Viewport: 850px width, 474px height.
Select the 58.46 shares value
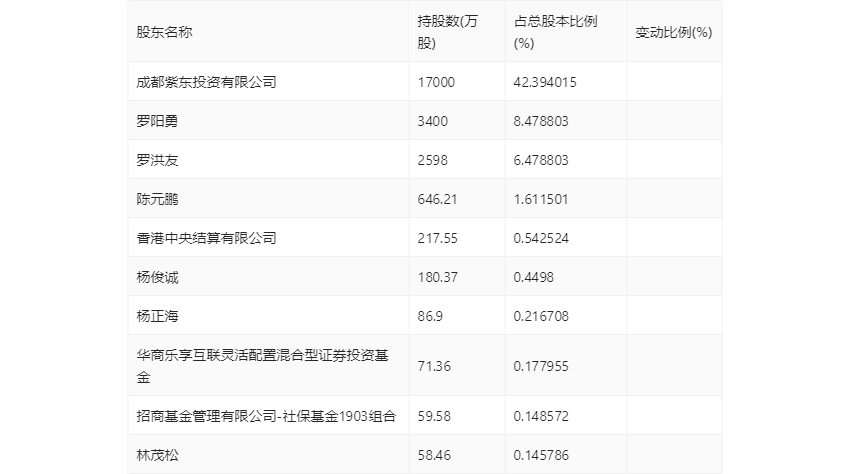tap(434, 455)
